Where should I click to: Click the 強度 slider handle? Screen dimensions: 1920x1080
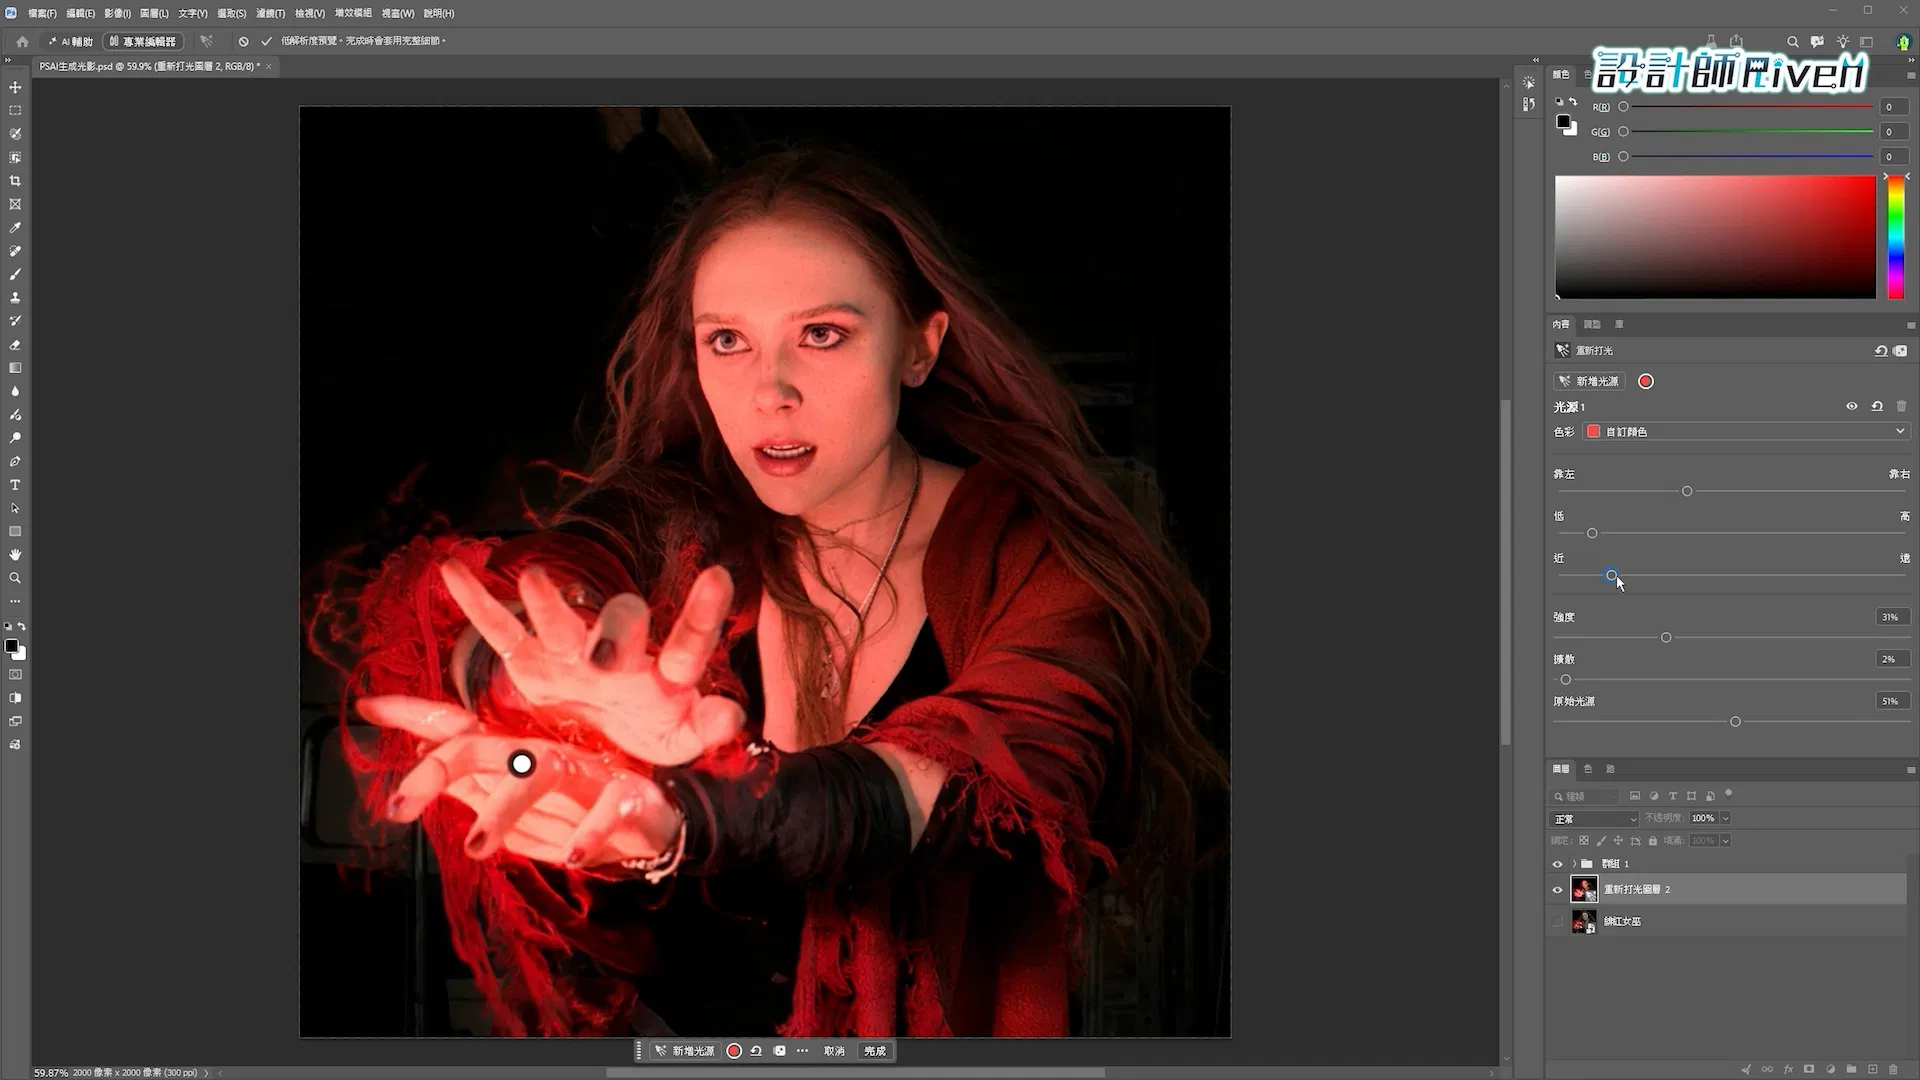[1666, 638]
